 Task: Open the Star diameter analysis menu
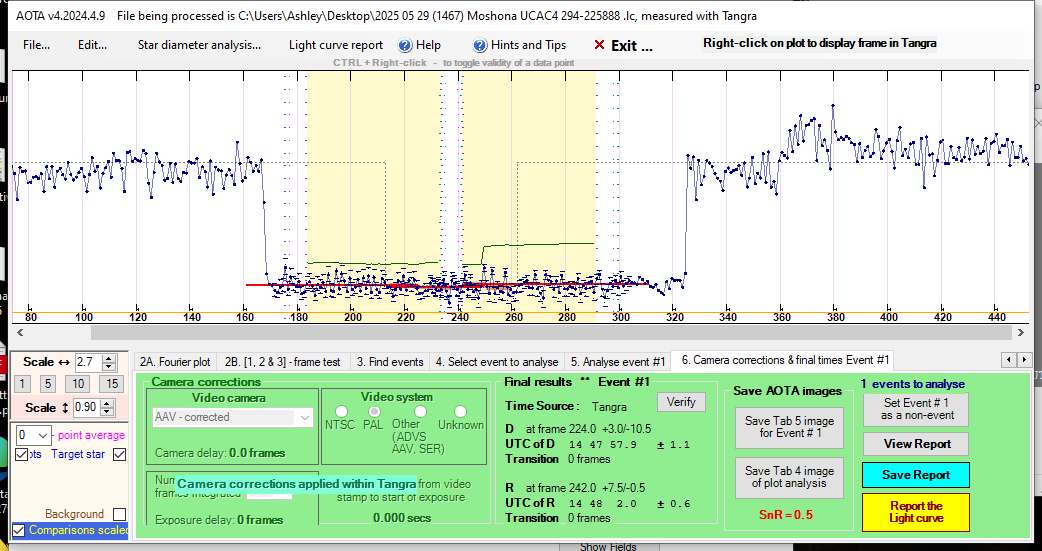199,45
